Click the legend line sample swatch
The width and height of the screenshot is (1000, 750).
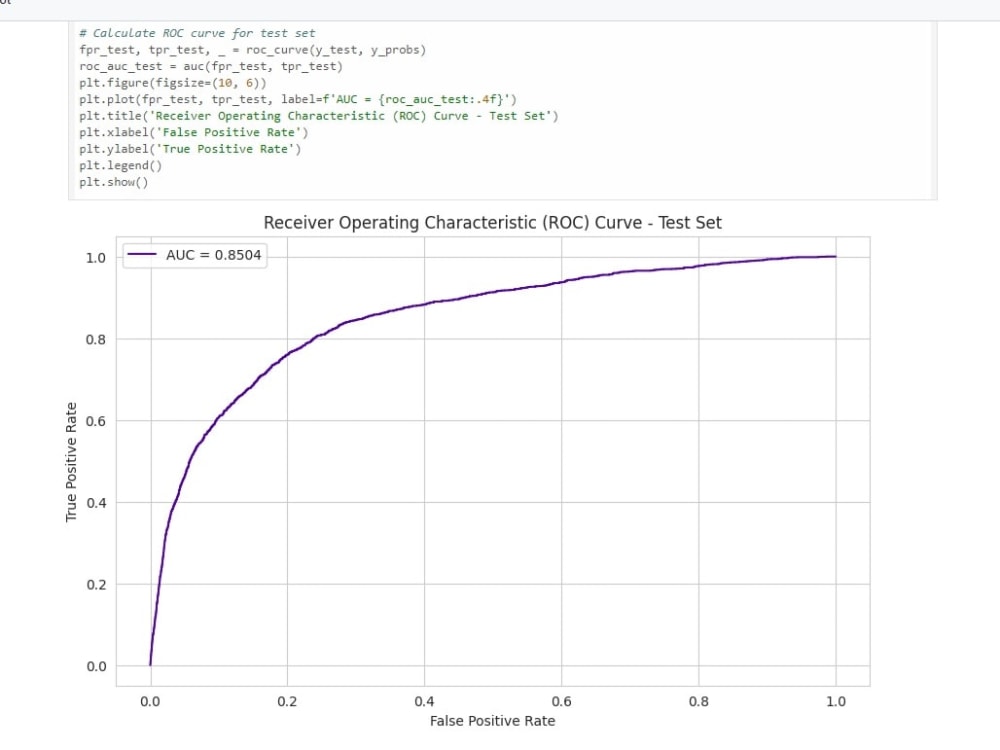tap(140, 255)
